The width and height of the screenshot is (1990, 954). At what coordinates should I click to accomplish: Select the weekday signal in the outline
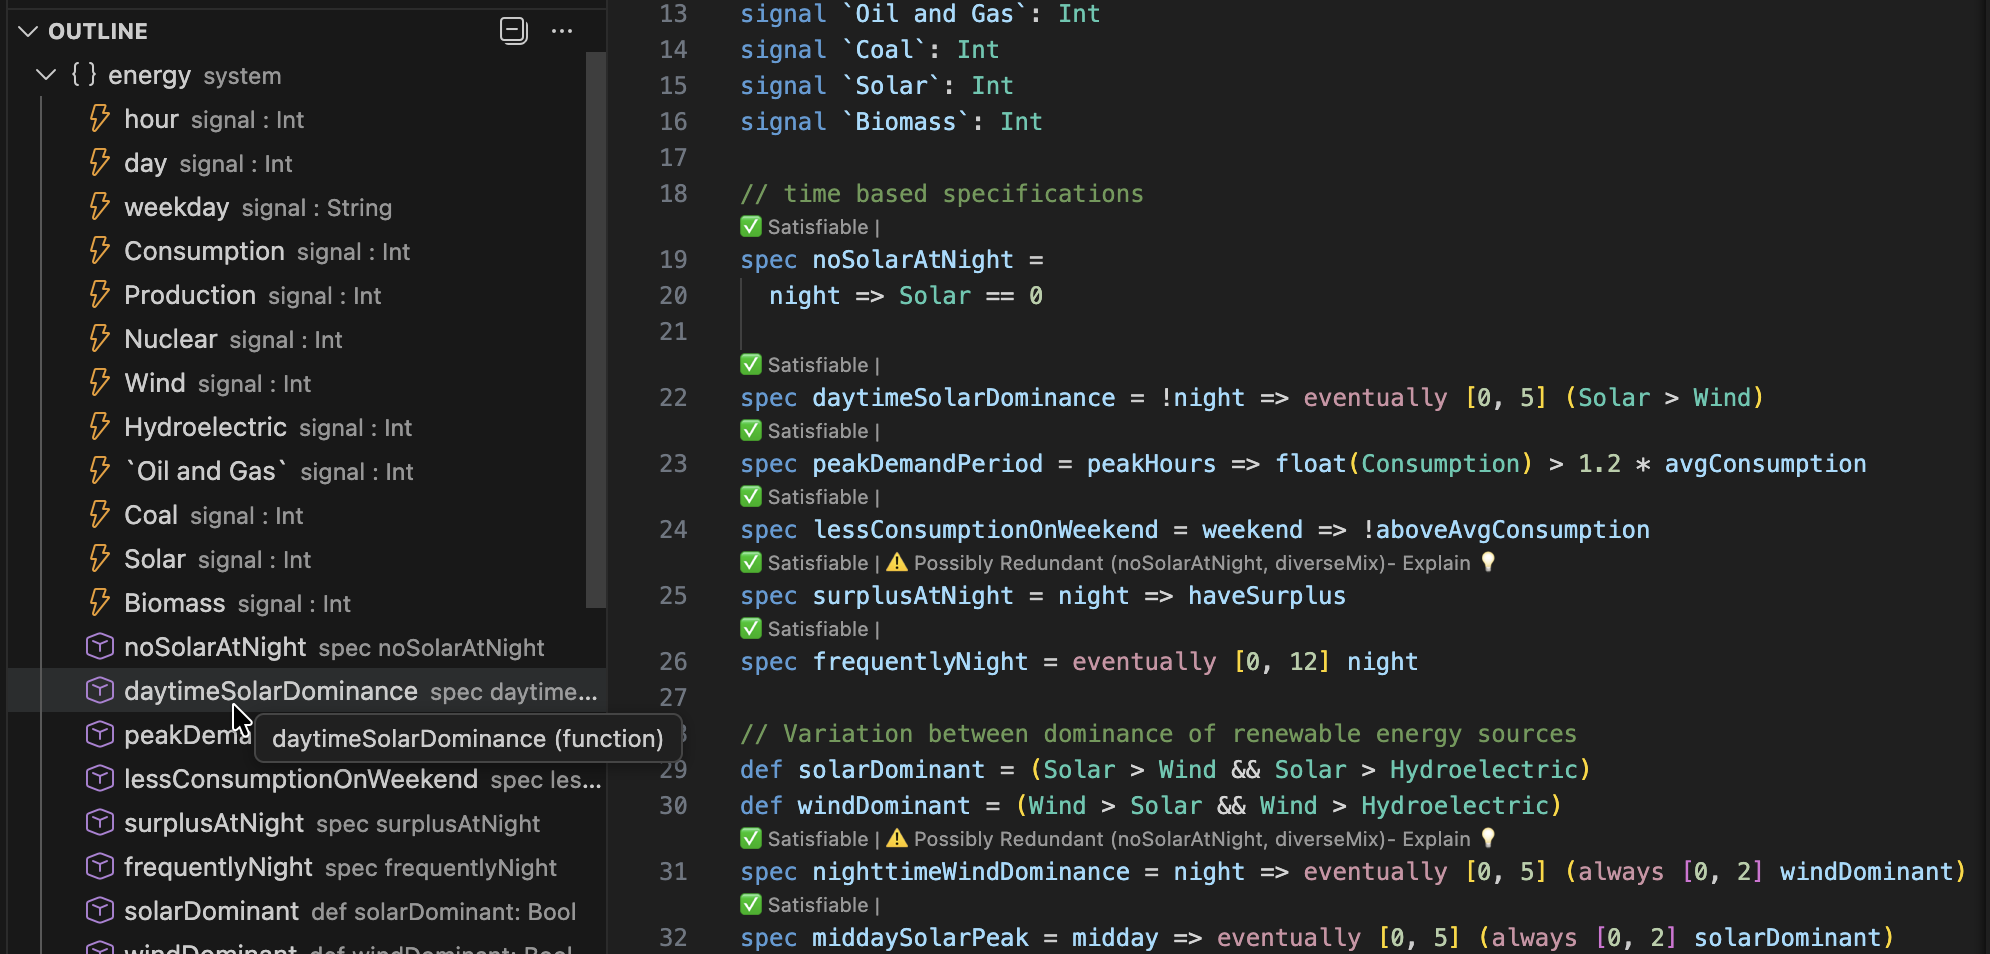click(x=178, y=207)
